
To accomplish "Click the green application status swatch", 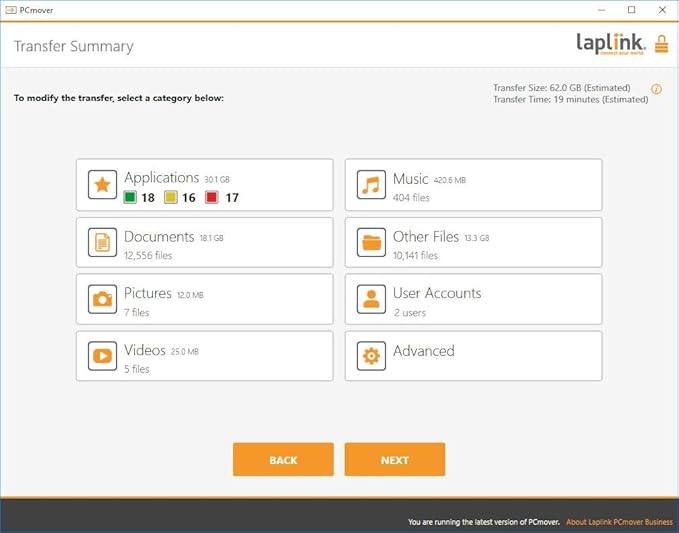I will (x=130, y=197).
